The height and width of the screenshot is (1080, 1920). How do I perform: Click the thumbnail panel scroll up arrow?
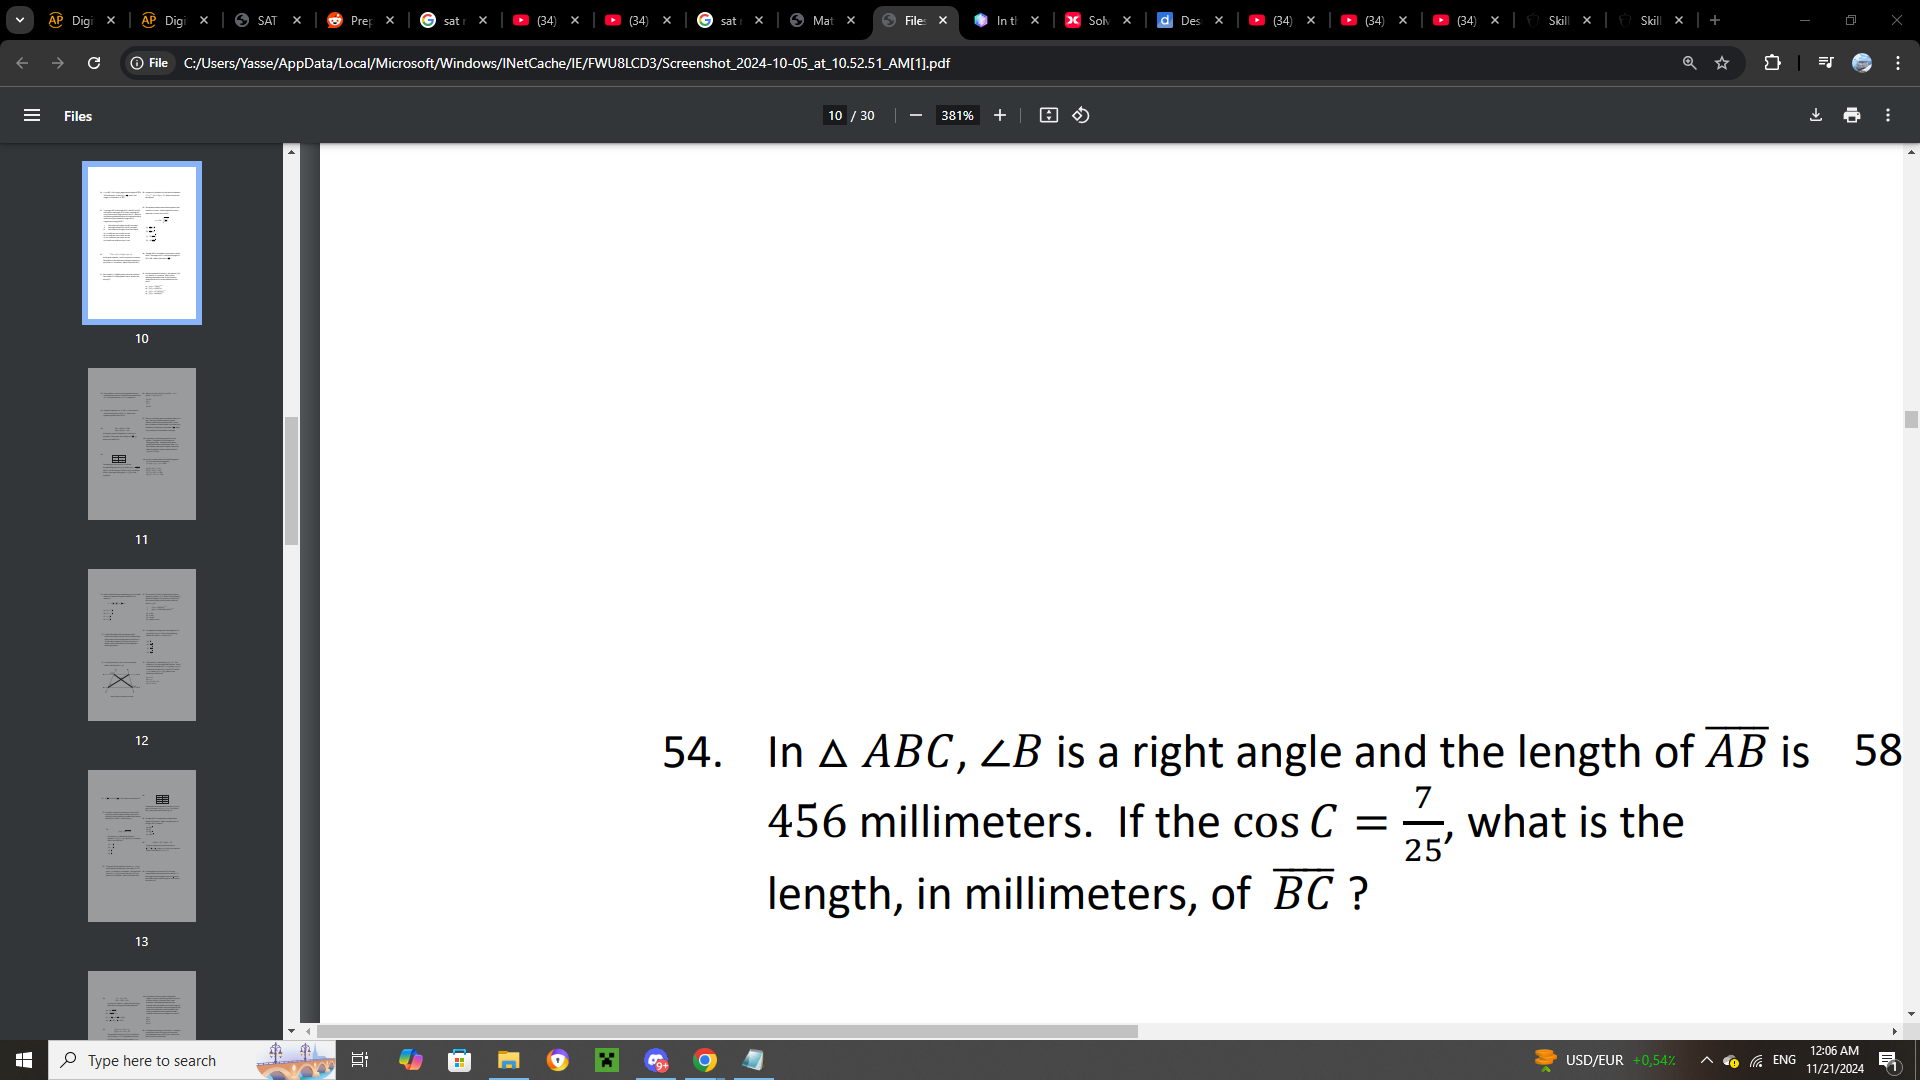coord(291,152)
